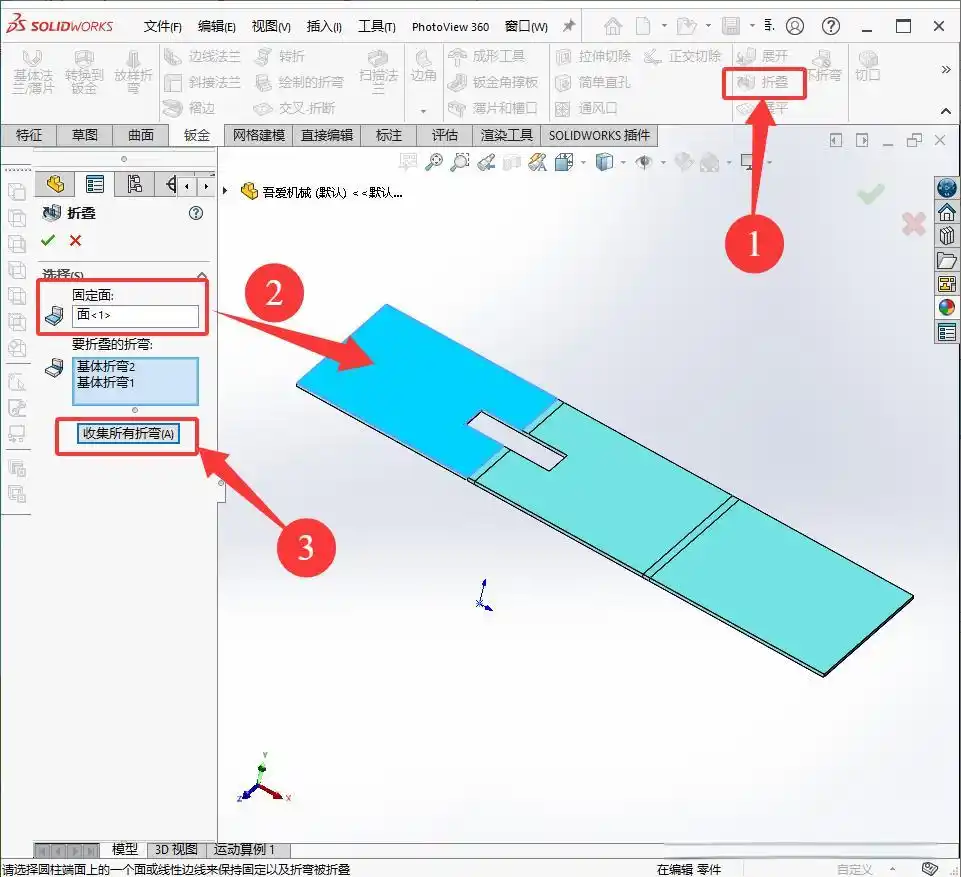Click the 展开 (Unfold) ribbon command

tap(762, 56)
